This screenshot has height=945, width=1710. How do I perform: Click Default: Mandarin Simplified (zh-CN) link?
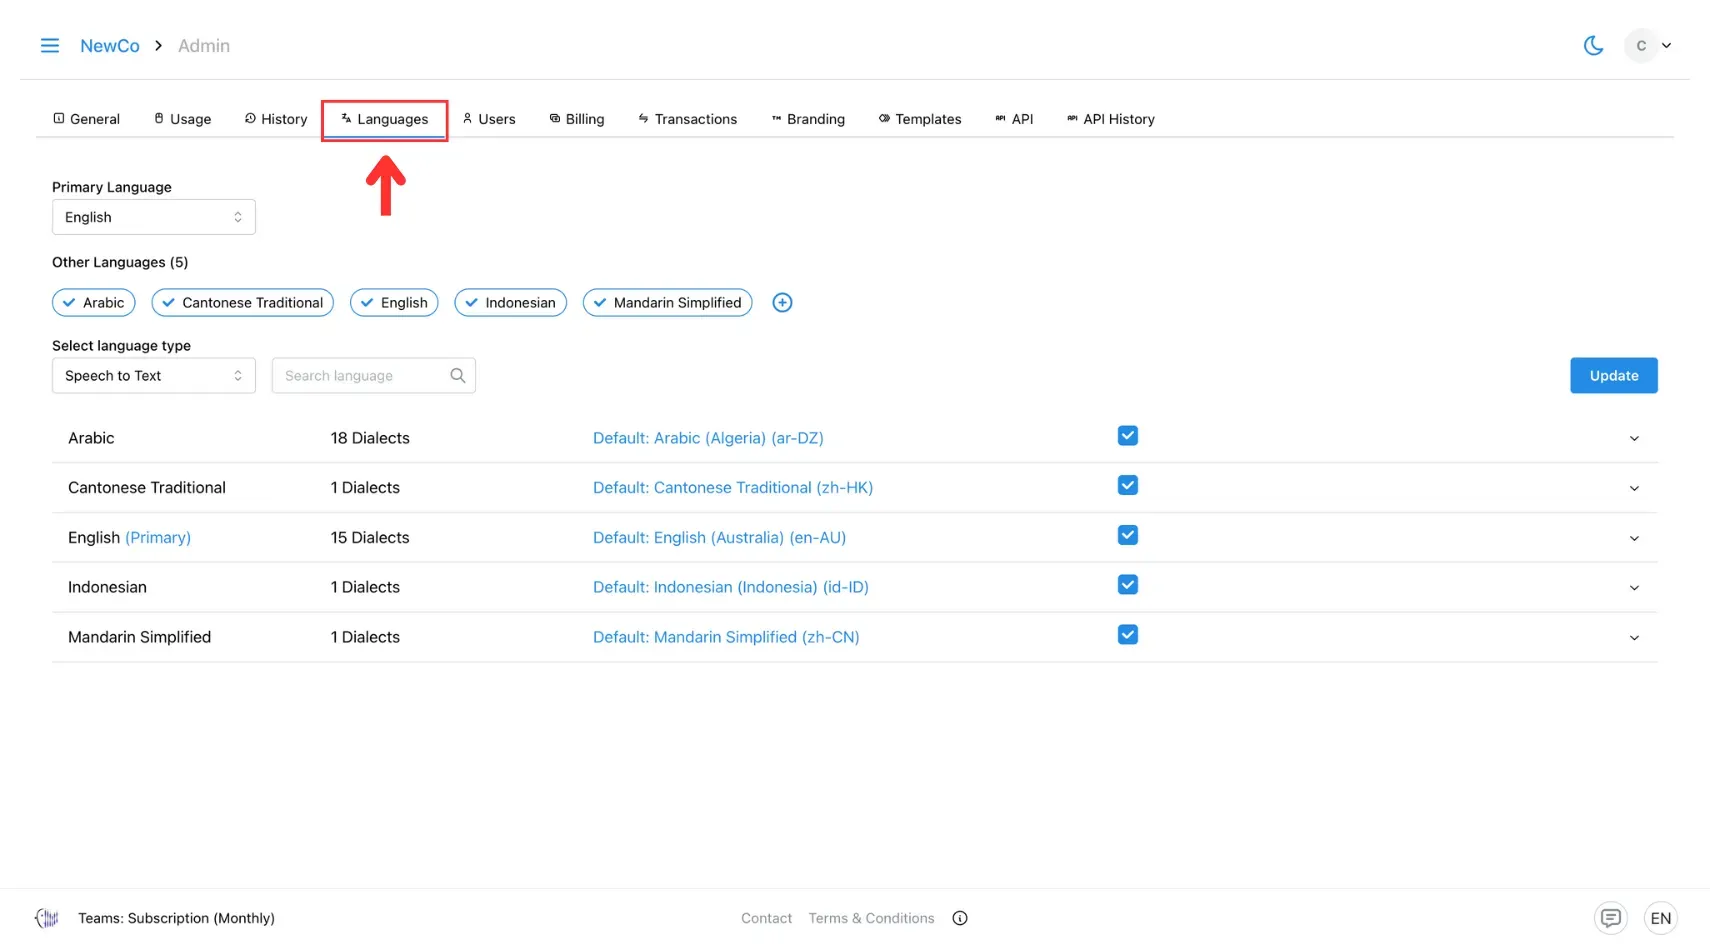(726, 637)
